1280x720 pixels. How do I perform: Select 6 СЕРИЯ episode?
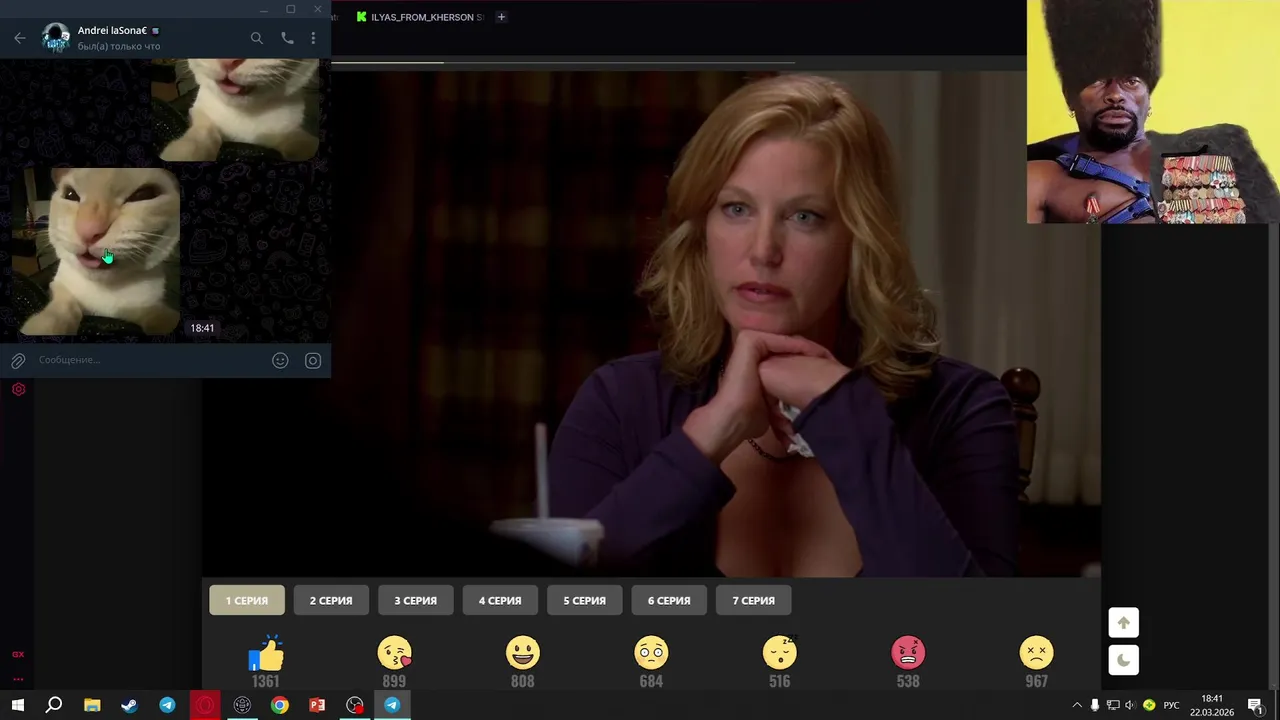click(x=669, y=600)
